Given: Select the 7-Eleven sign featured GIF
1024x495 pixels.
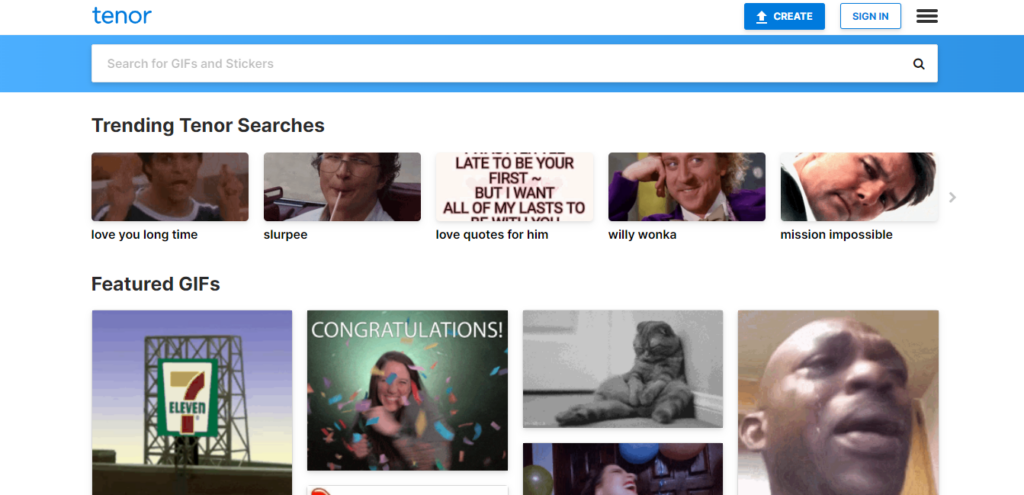Looking at the screenshot, I should pos(192,402).
